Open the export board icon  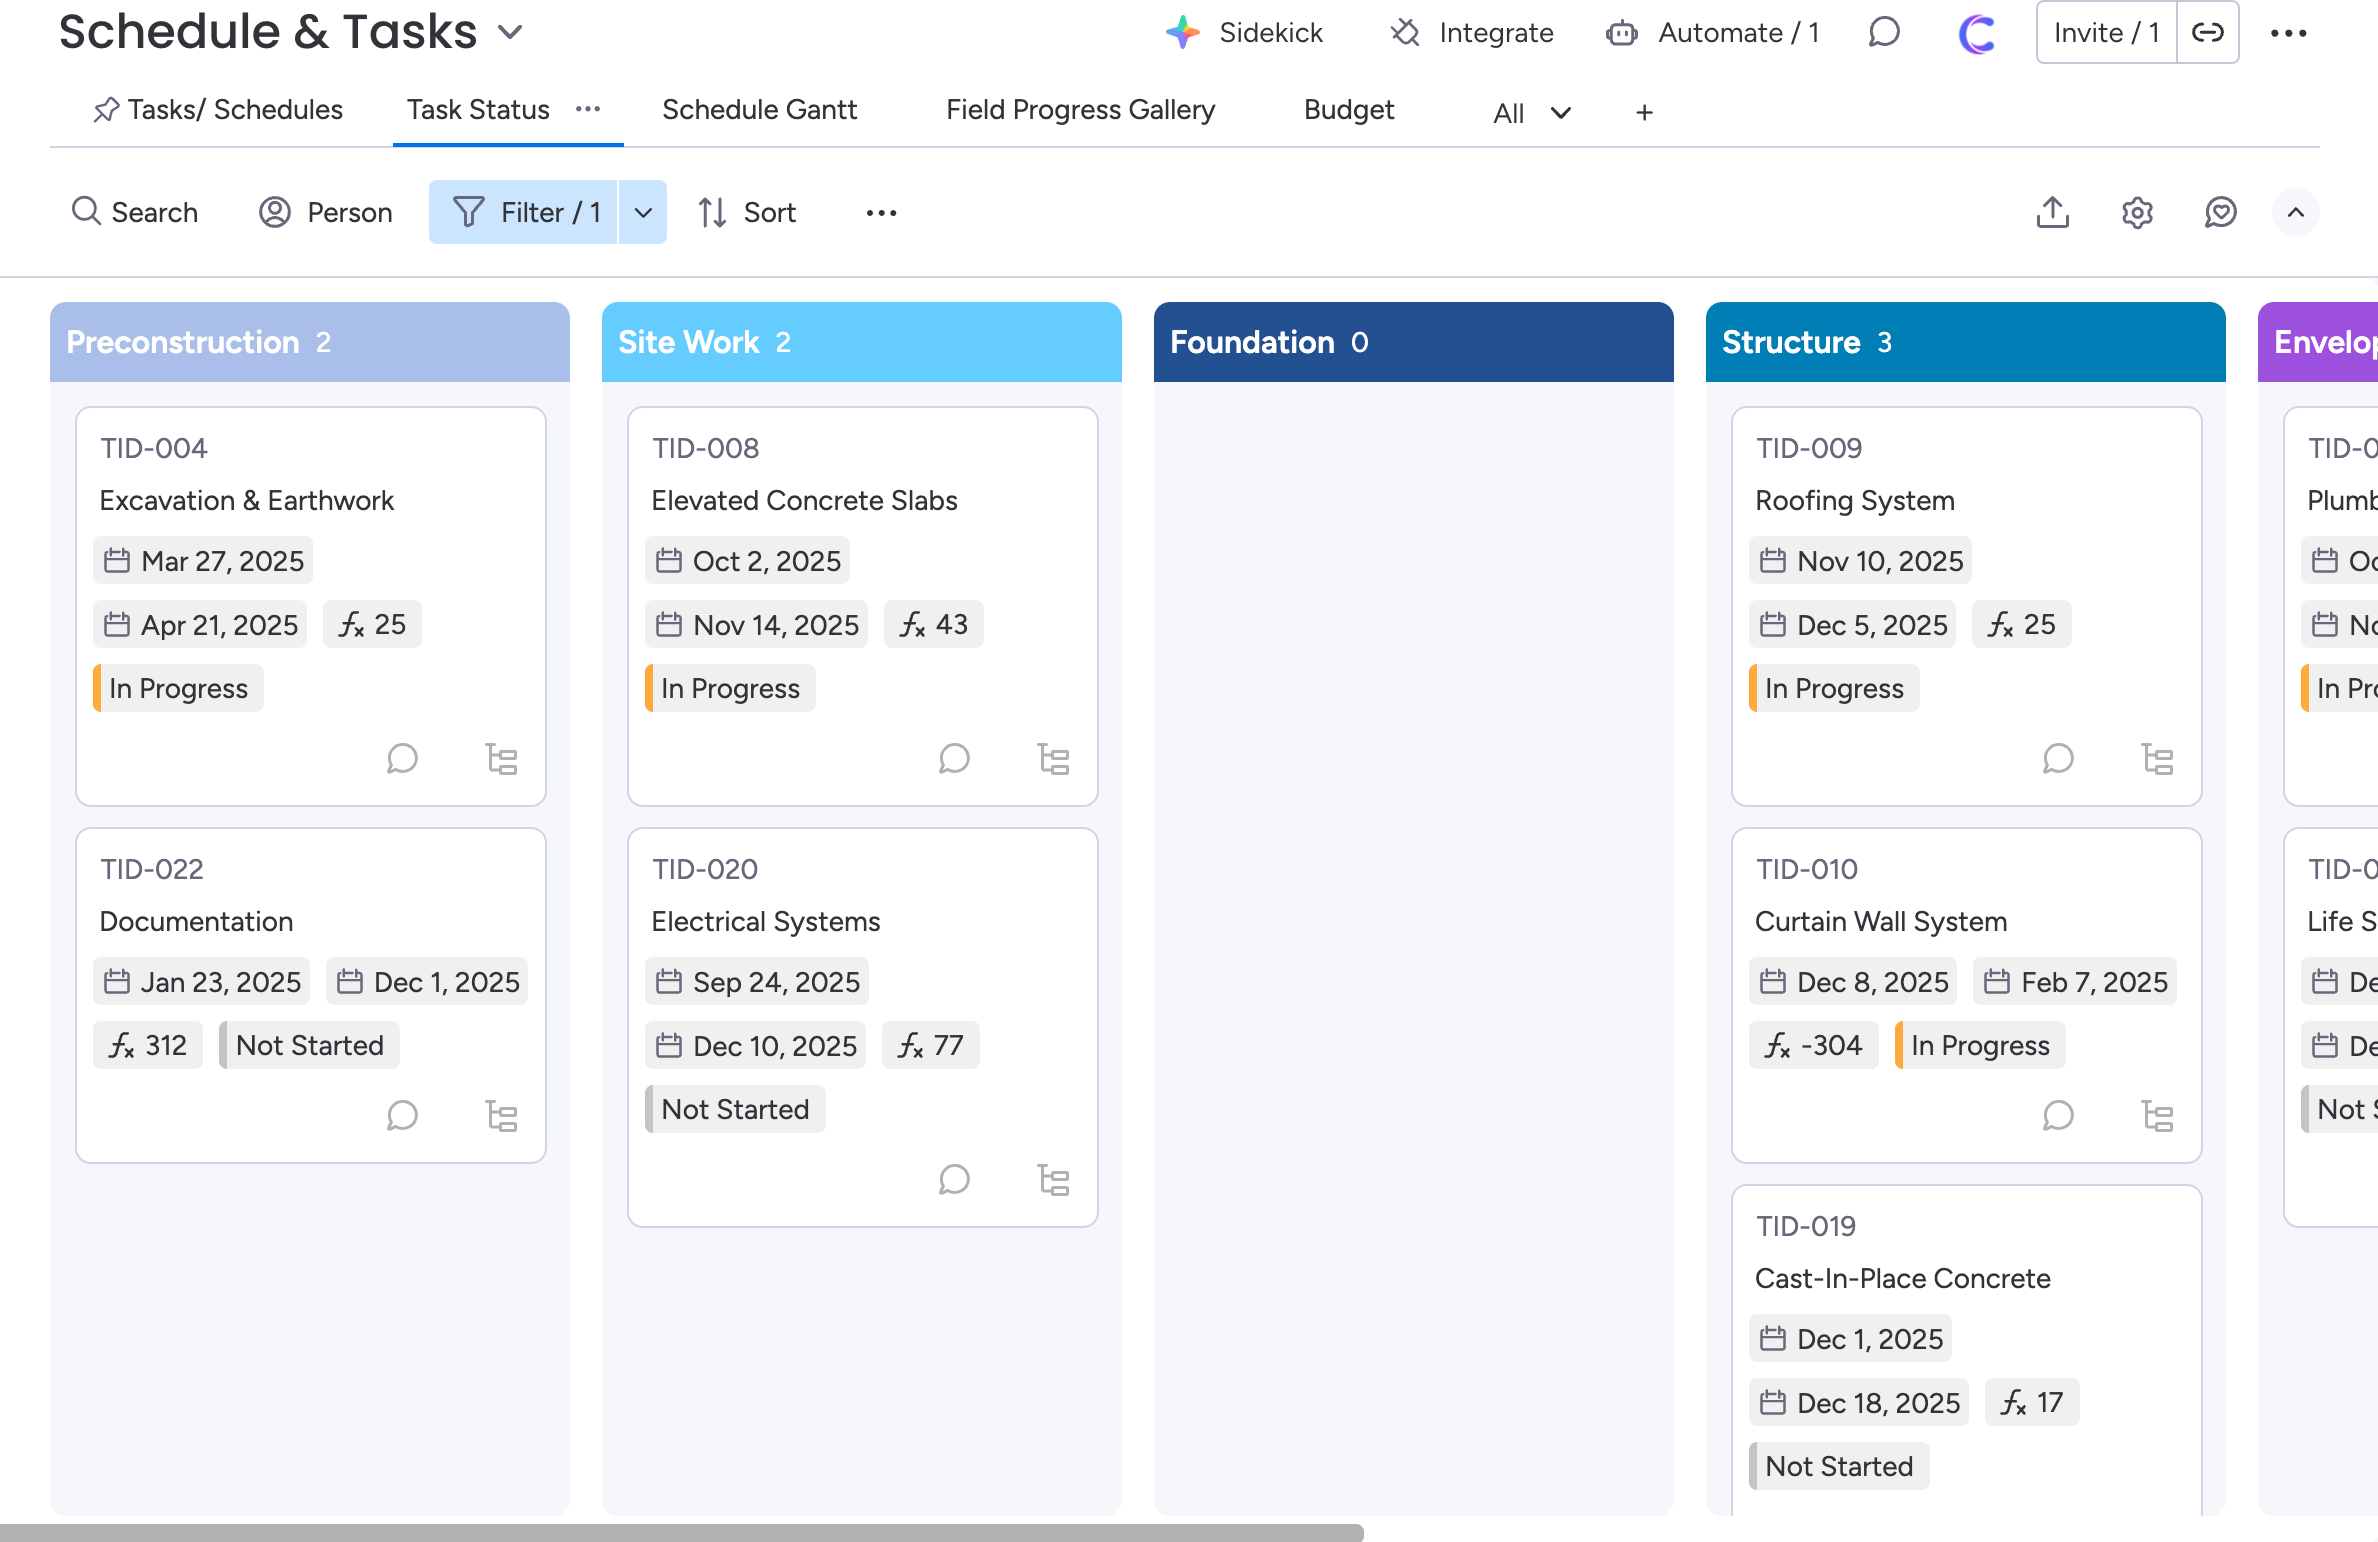(x=2052, y=212)
